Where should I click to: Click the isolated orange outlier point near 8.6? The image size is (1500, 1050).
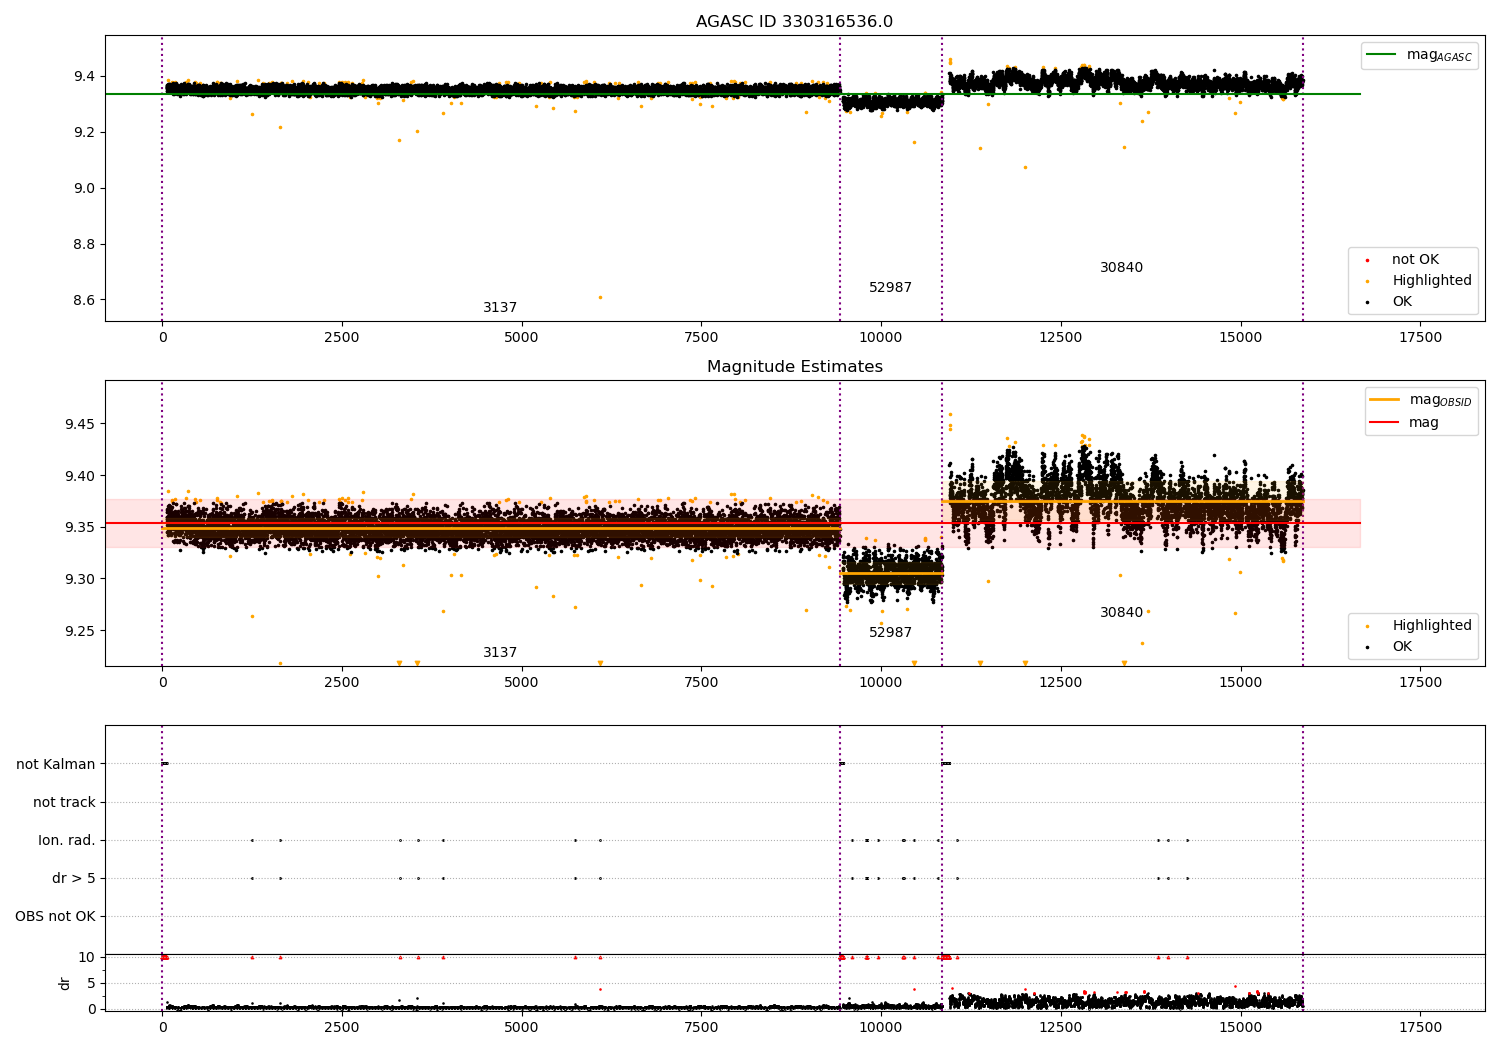[600, 297]
